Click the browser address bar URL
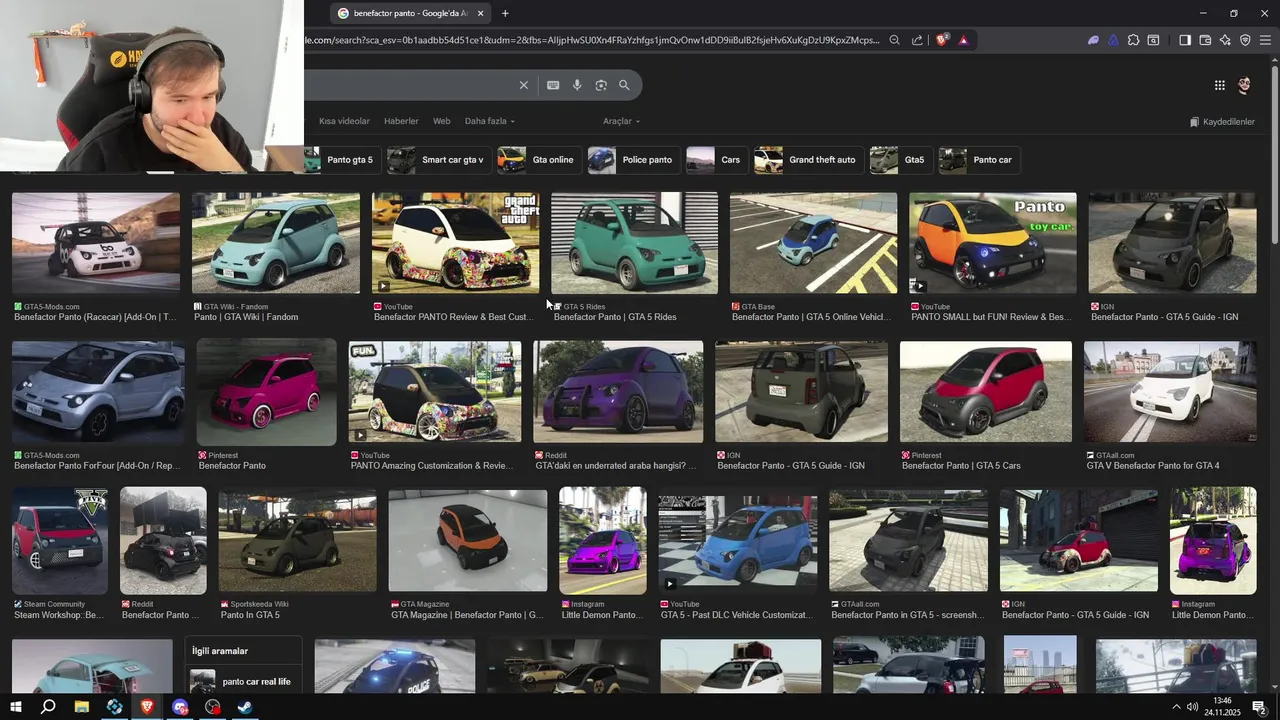The width and height of the screenshot is (1280, 720). (592, 40)
